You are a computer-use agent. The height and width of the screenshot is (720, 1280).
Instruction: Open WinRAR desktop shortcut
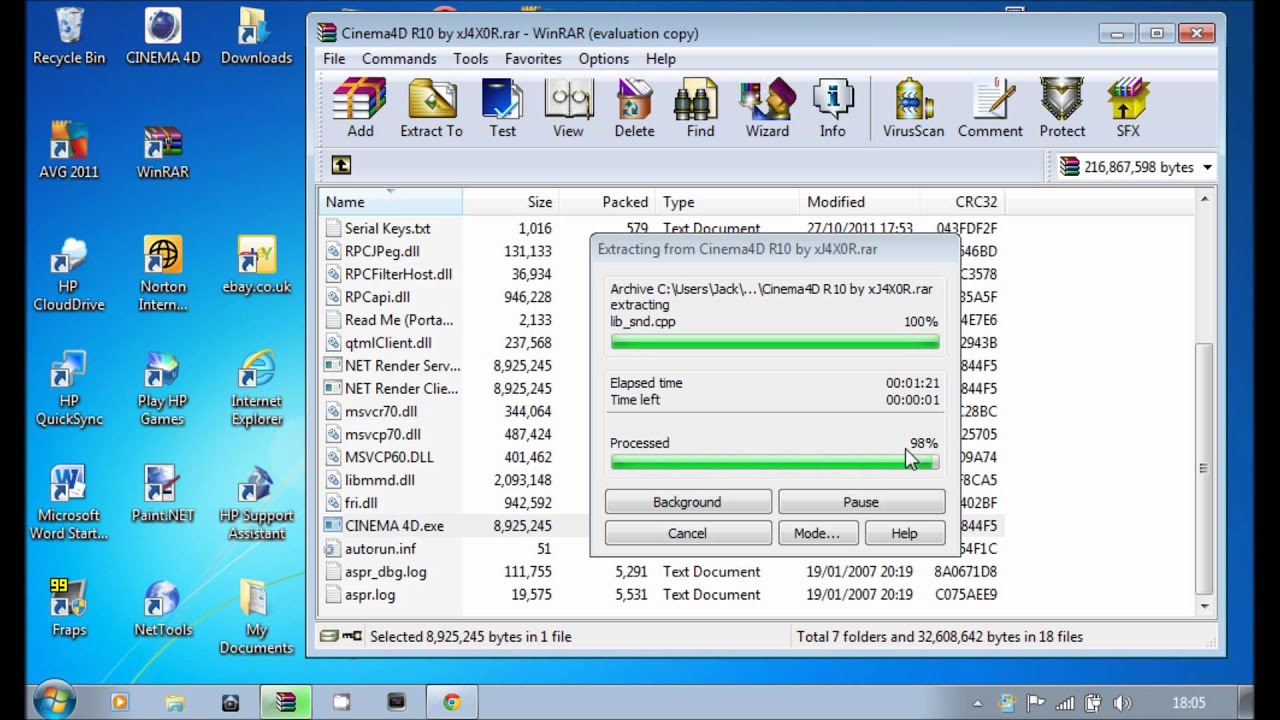click(163, 151)
